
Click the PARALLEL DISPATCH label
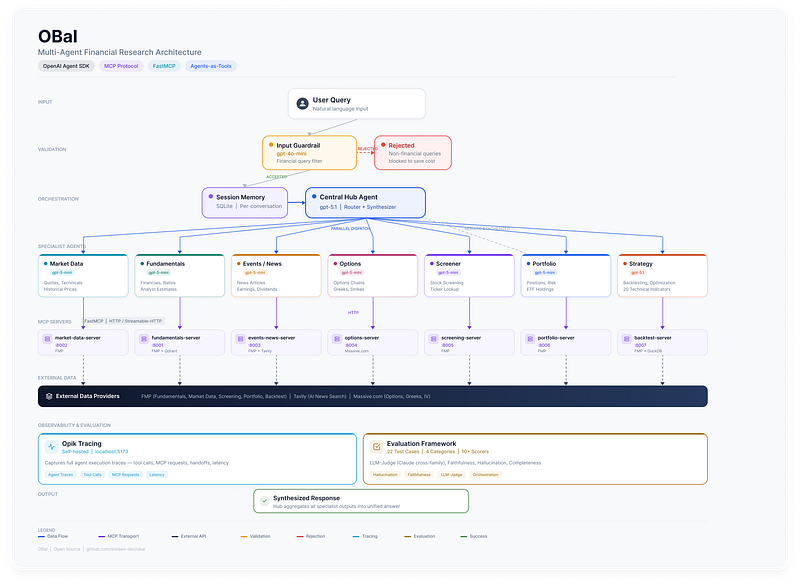click(350, 228)
